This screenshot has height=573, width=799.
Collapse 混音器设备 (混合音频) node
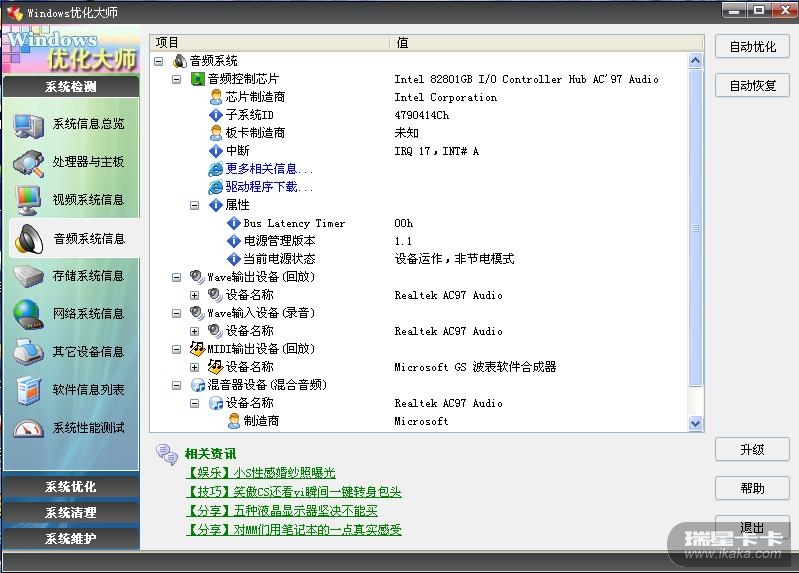coord(176,385)
